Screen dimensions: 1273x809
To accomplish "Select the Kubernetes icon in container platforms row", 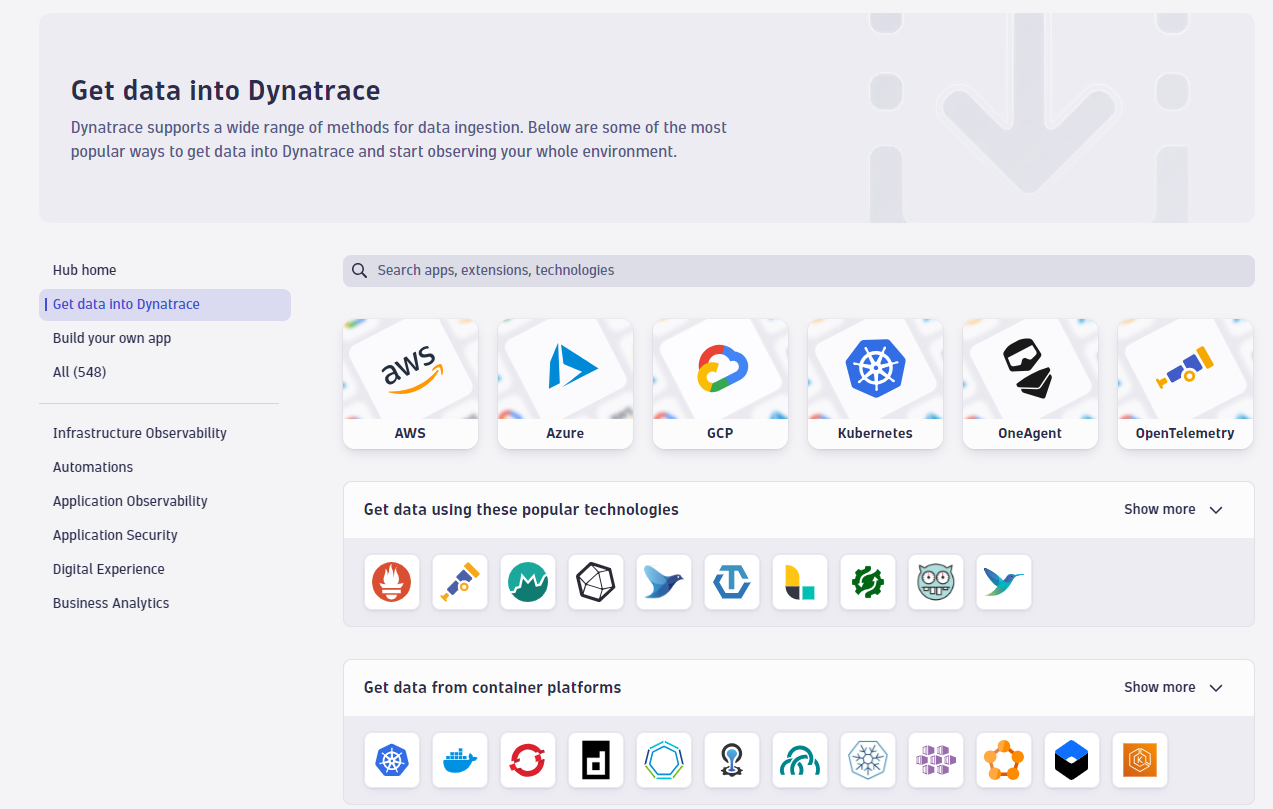I will point(392,760).
